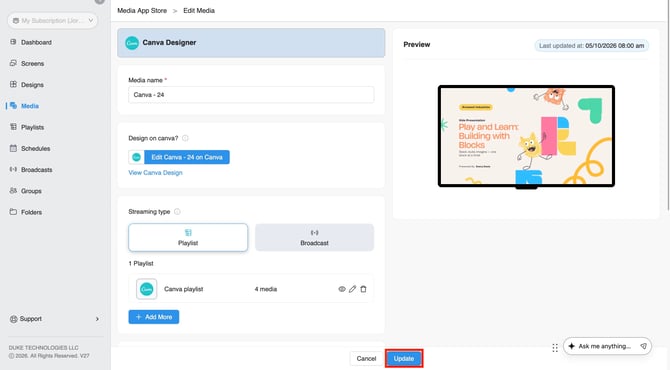
Task: Click the assistant drag handle dots
Action: pyautogui.click(x=555, y=348)
